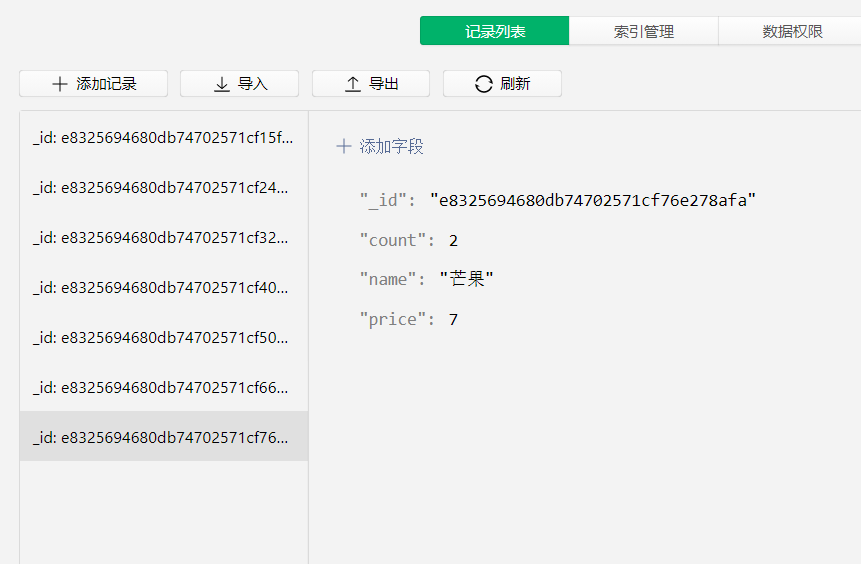This screenshot has width=861, height=564.
Task: Click the "name" field key
Action: [388, 280]
